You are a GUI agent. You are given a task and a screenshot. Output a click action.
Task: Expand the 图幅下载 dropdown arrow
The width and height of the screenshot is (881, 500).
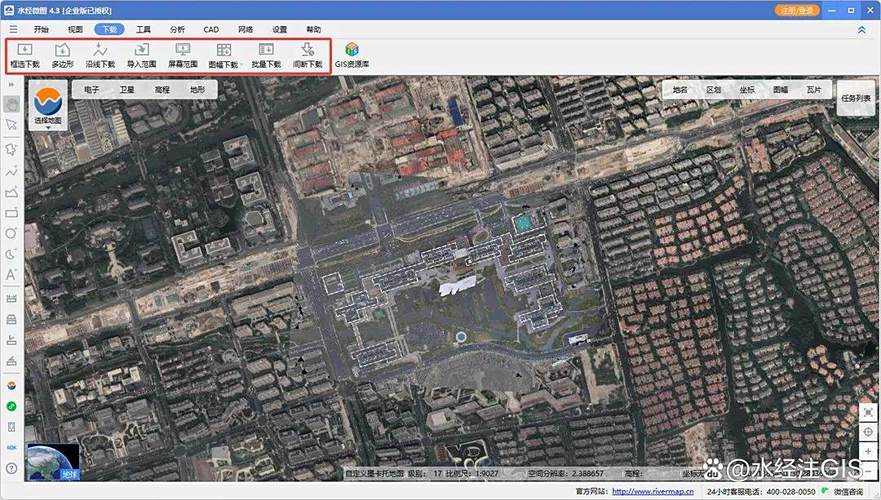241,65
